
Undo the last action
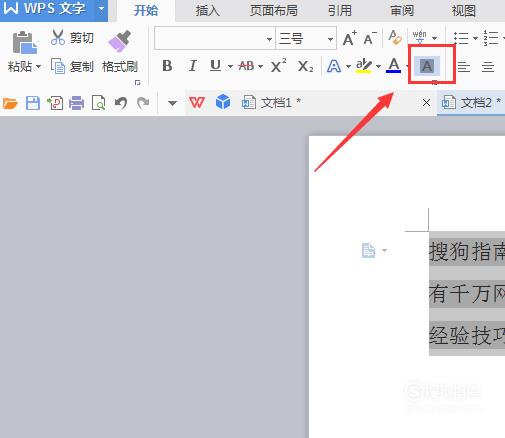tap(121, 103)
